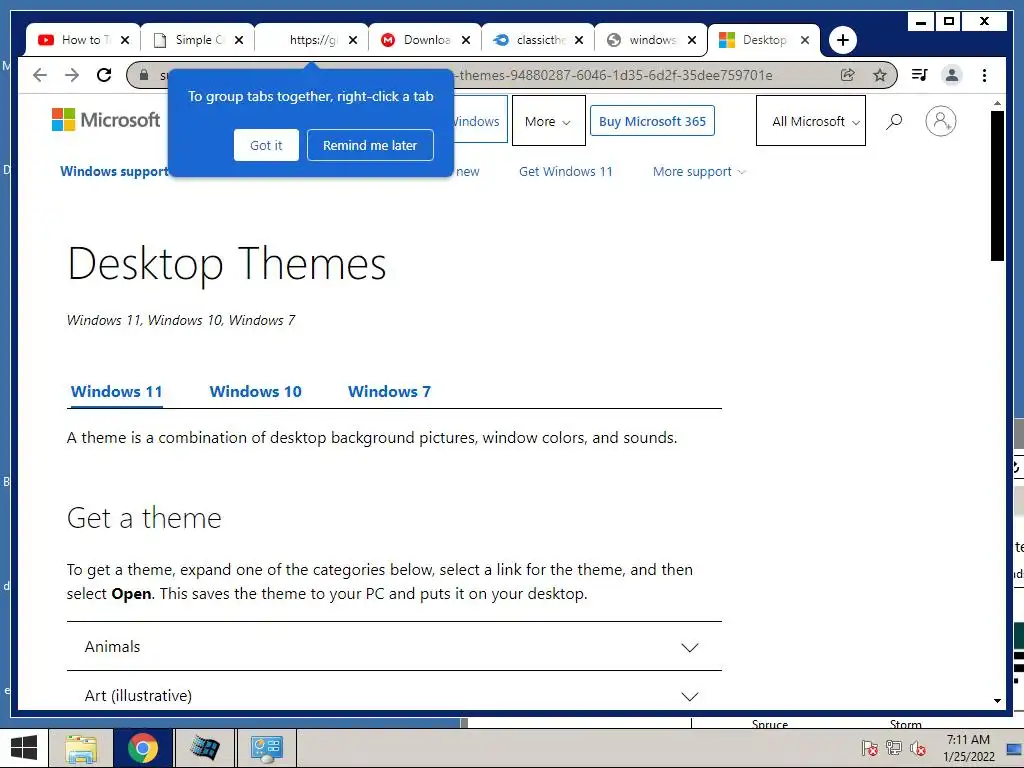Viewport: 1024px width, 768px height.
Task: Sign in via the account circle icon
Action: click(x=940, y=121)
